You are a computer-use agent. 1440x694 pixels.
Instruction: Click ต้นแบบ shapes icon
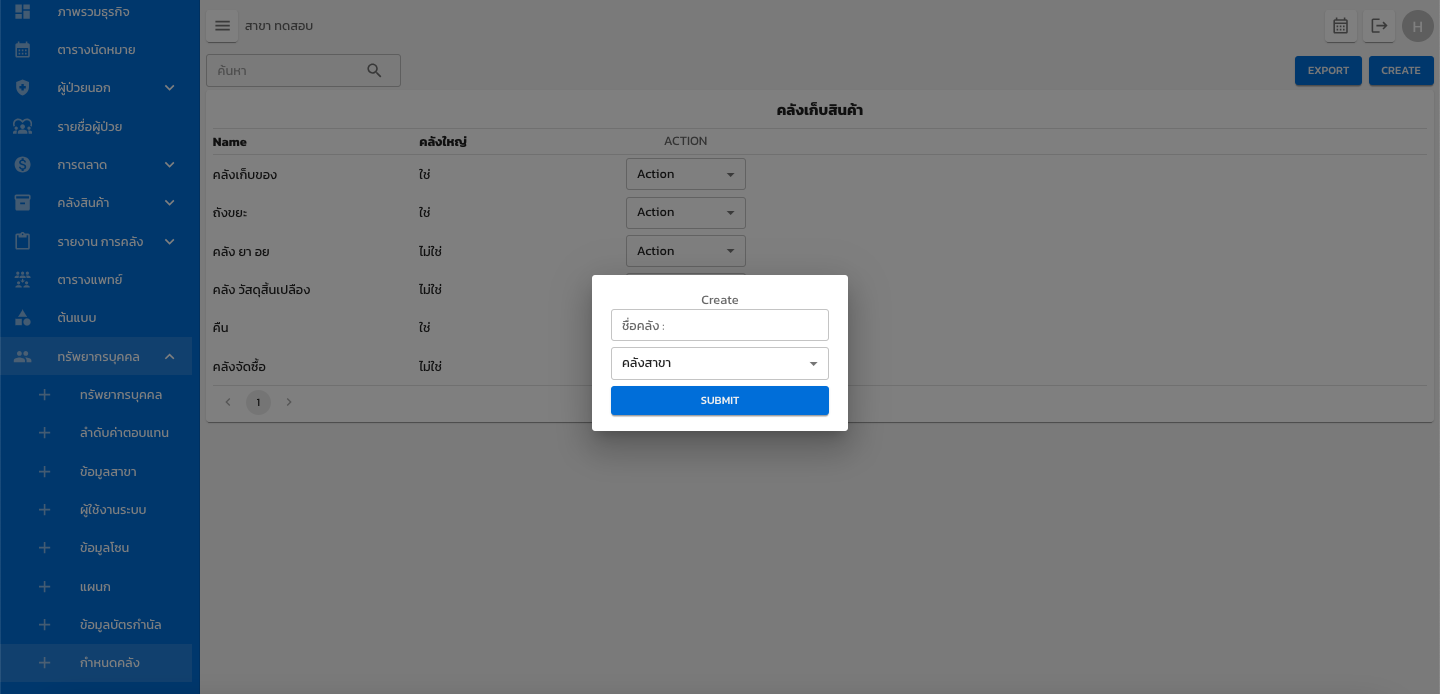pos(22,318)
